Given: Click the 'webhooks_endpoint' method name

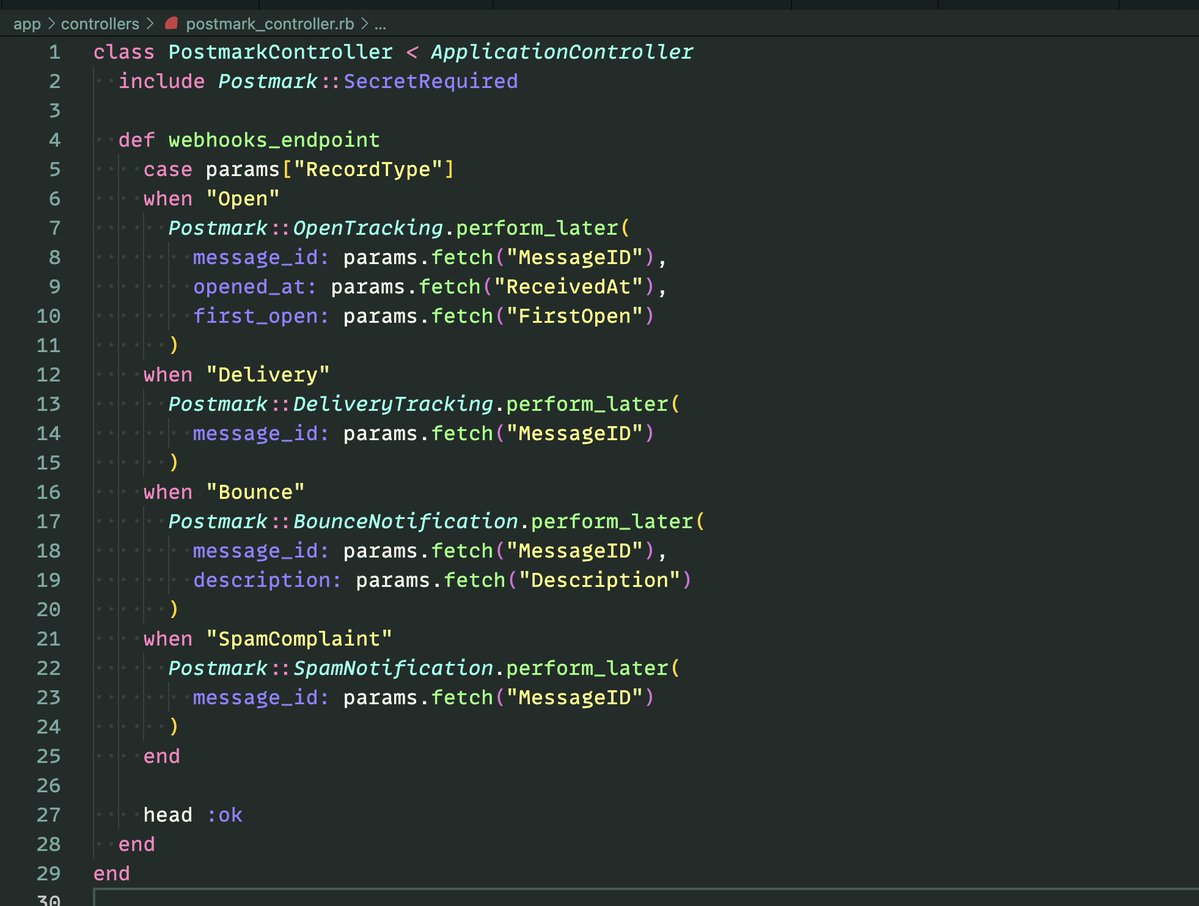Looking at the screenshot, I should click(x=274, y=140).
